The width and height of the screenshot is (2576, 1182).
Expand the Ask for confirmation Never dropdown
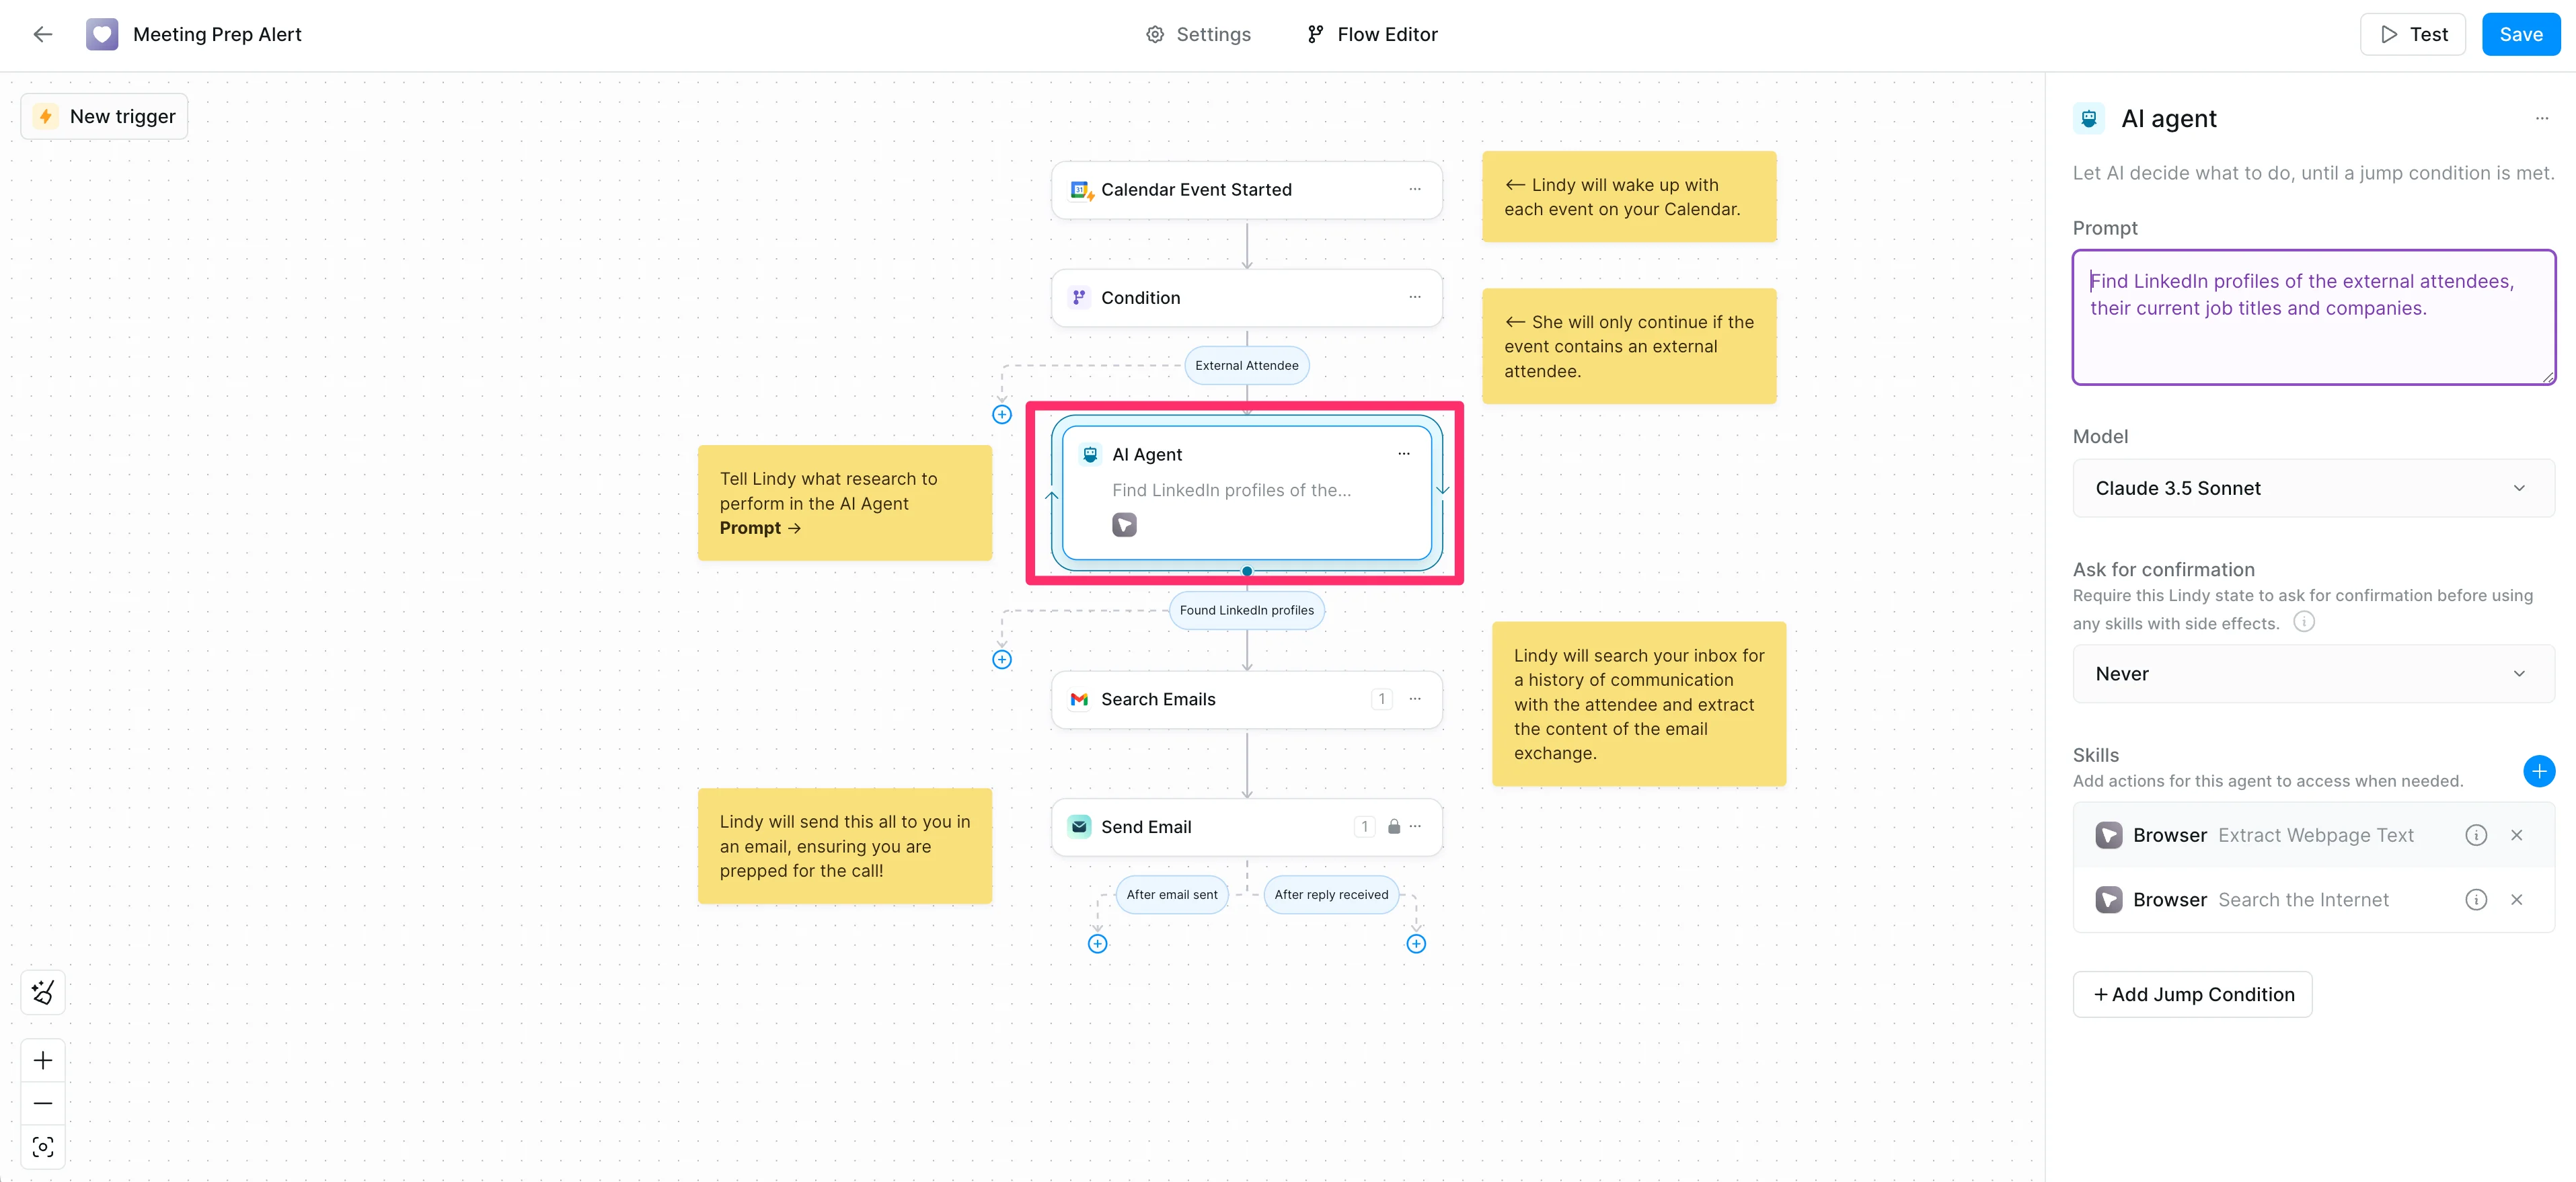(2312, 674)
